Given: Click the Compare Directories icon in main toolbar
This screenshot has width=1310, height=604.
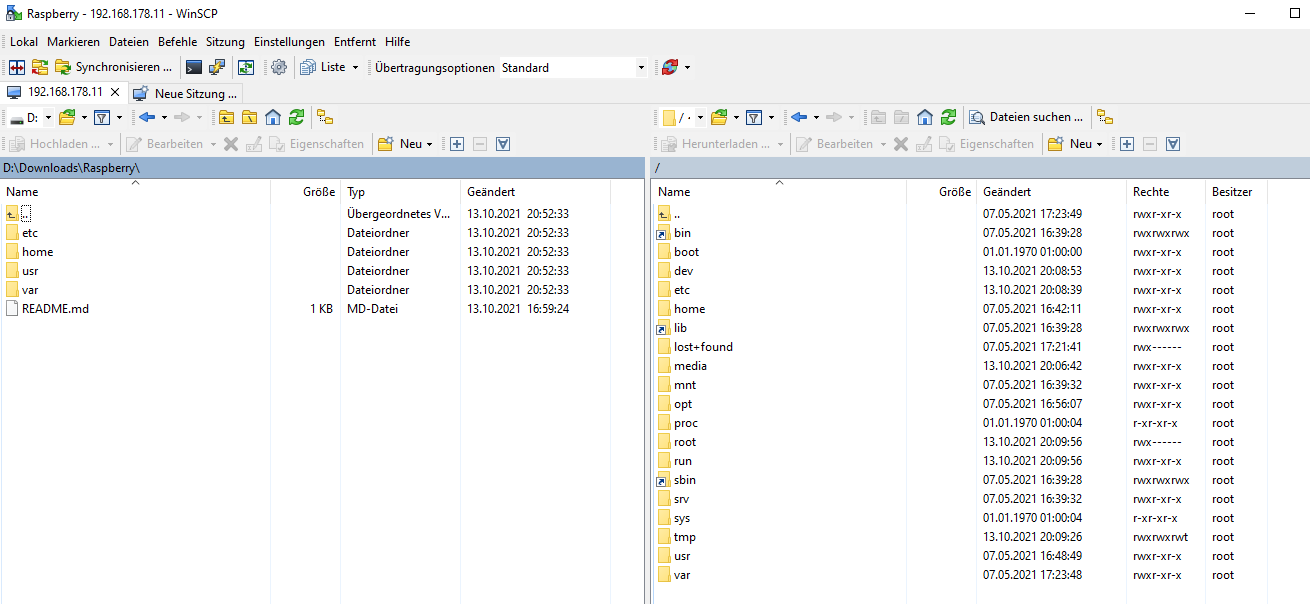Looking at the screenshot, I should click(x=17, y=67).
